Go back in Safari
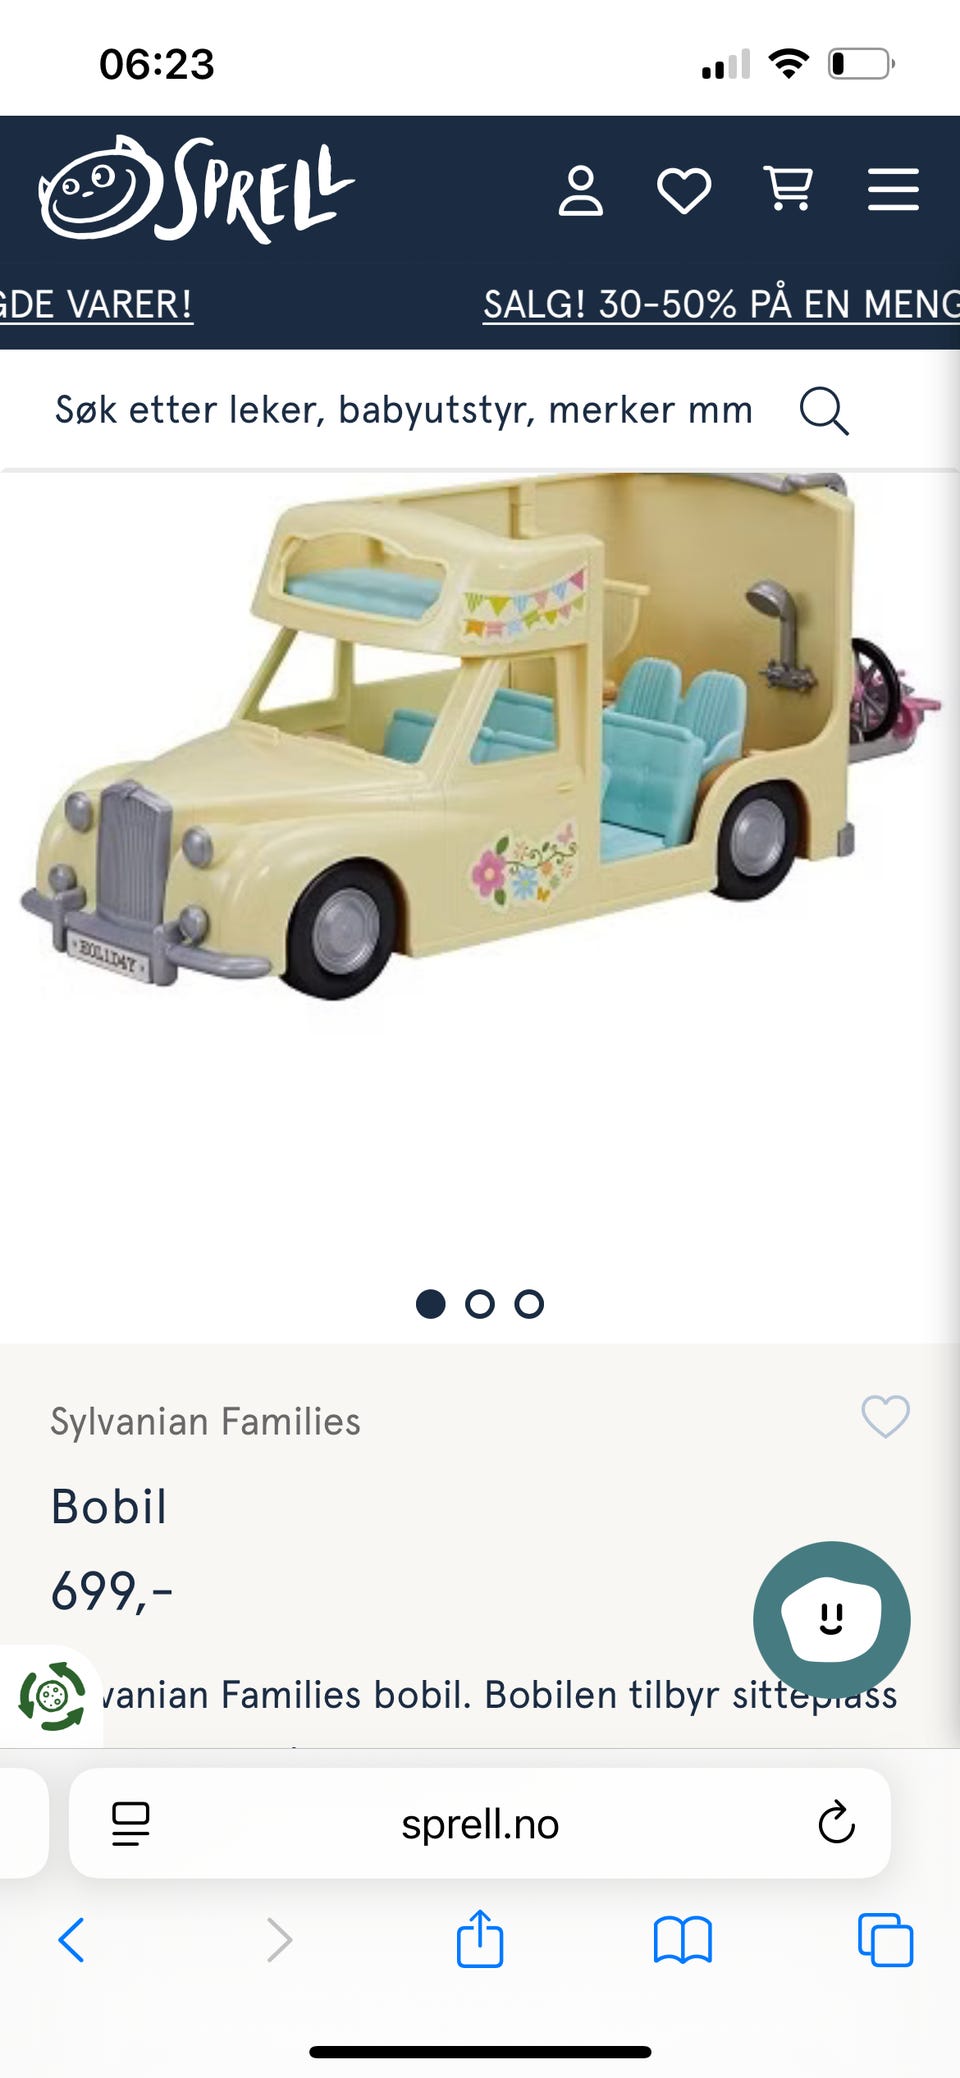Image resolution: width=960 pixels, height=2078 pixels. pyautogui.click(x=71, y=1940)
